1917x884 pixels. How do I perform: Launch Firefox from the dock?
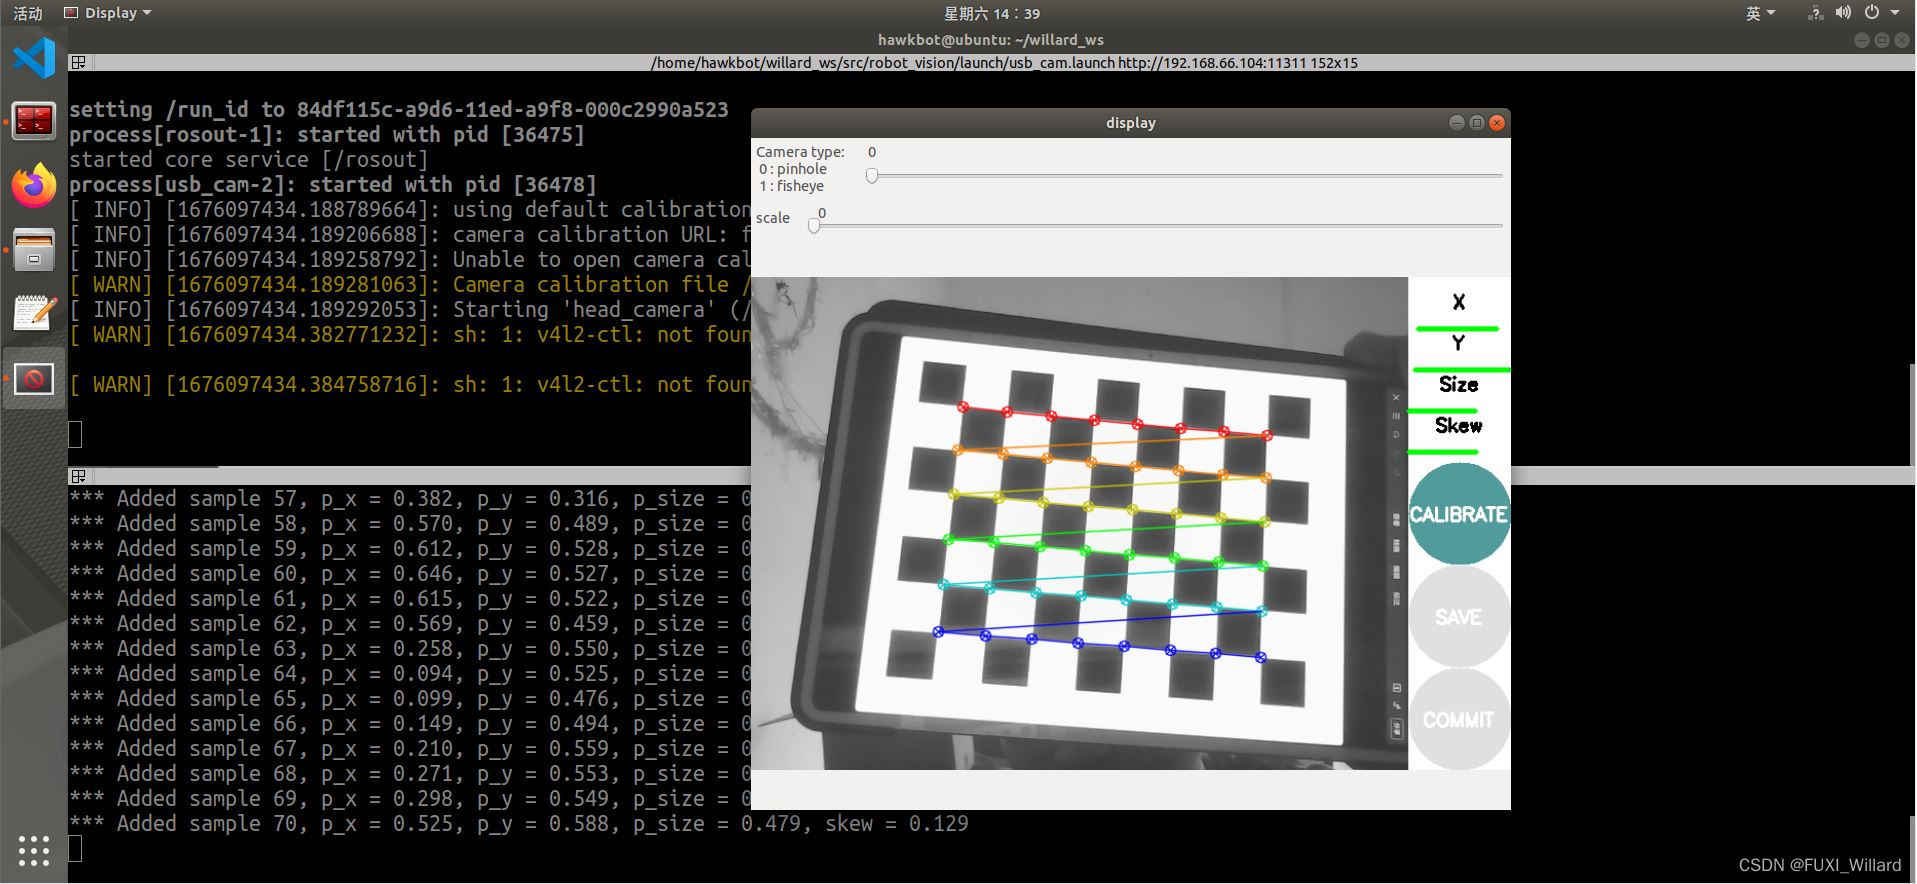[x=34, y=186]
